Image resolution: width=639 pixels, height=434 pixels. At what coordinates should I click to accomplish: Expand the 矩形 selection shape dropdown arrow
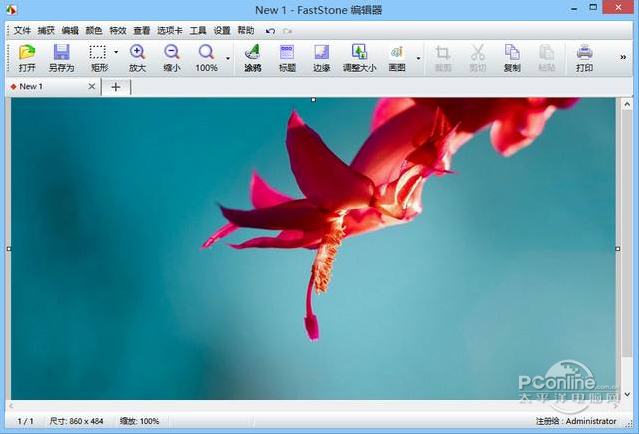pos(116,52)
